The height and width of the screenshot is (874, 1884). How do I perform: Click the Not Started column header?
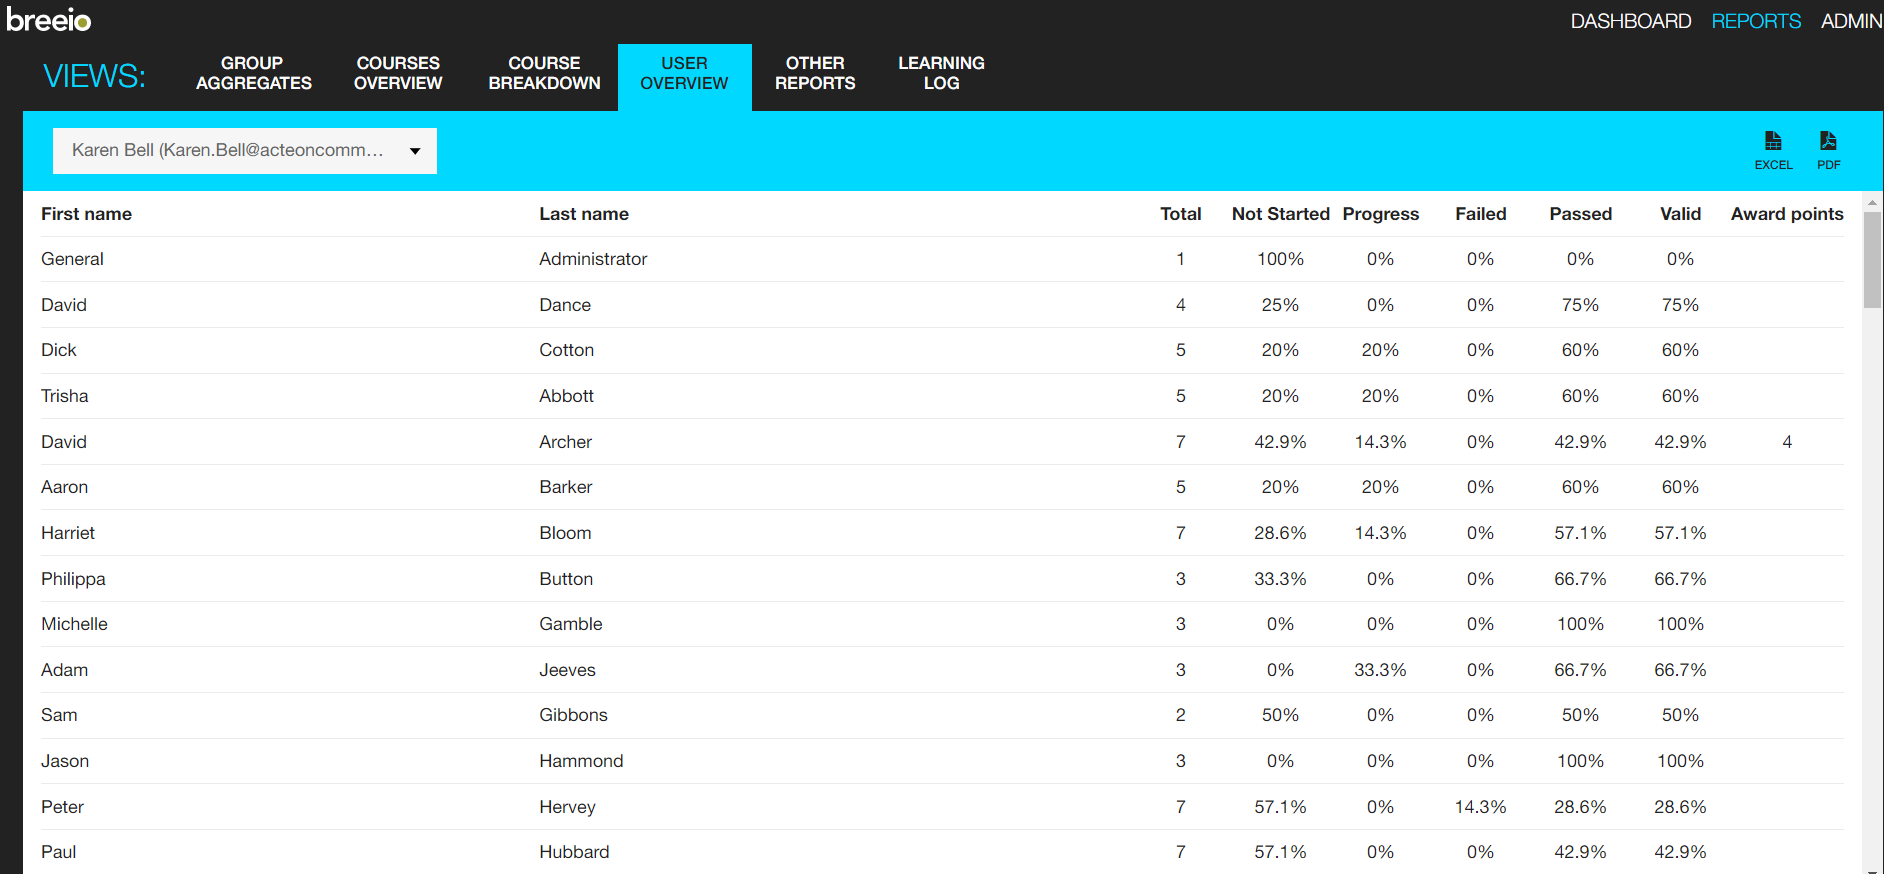click(x=1280, y=214)
